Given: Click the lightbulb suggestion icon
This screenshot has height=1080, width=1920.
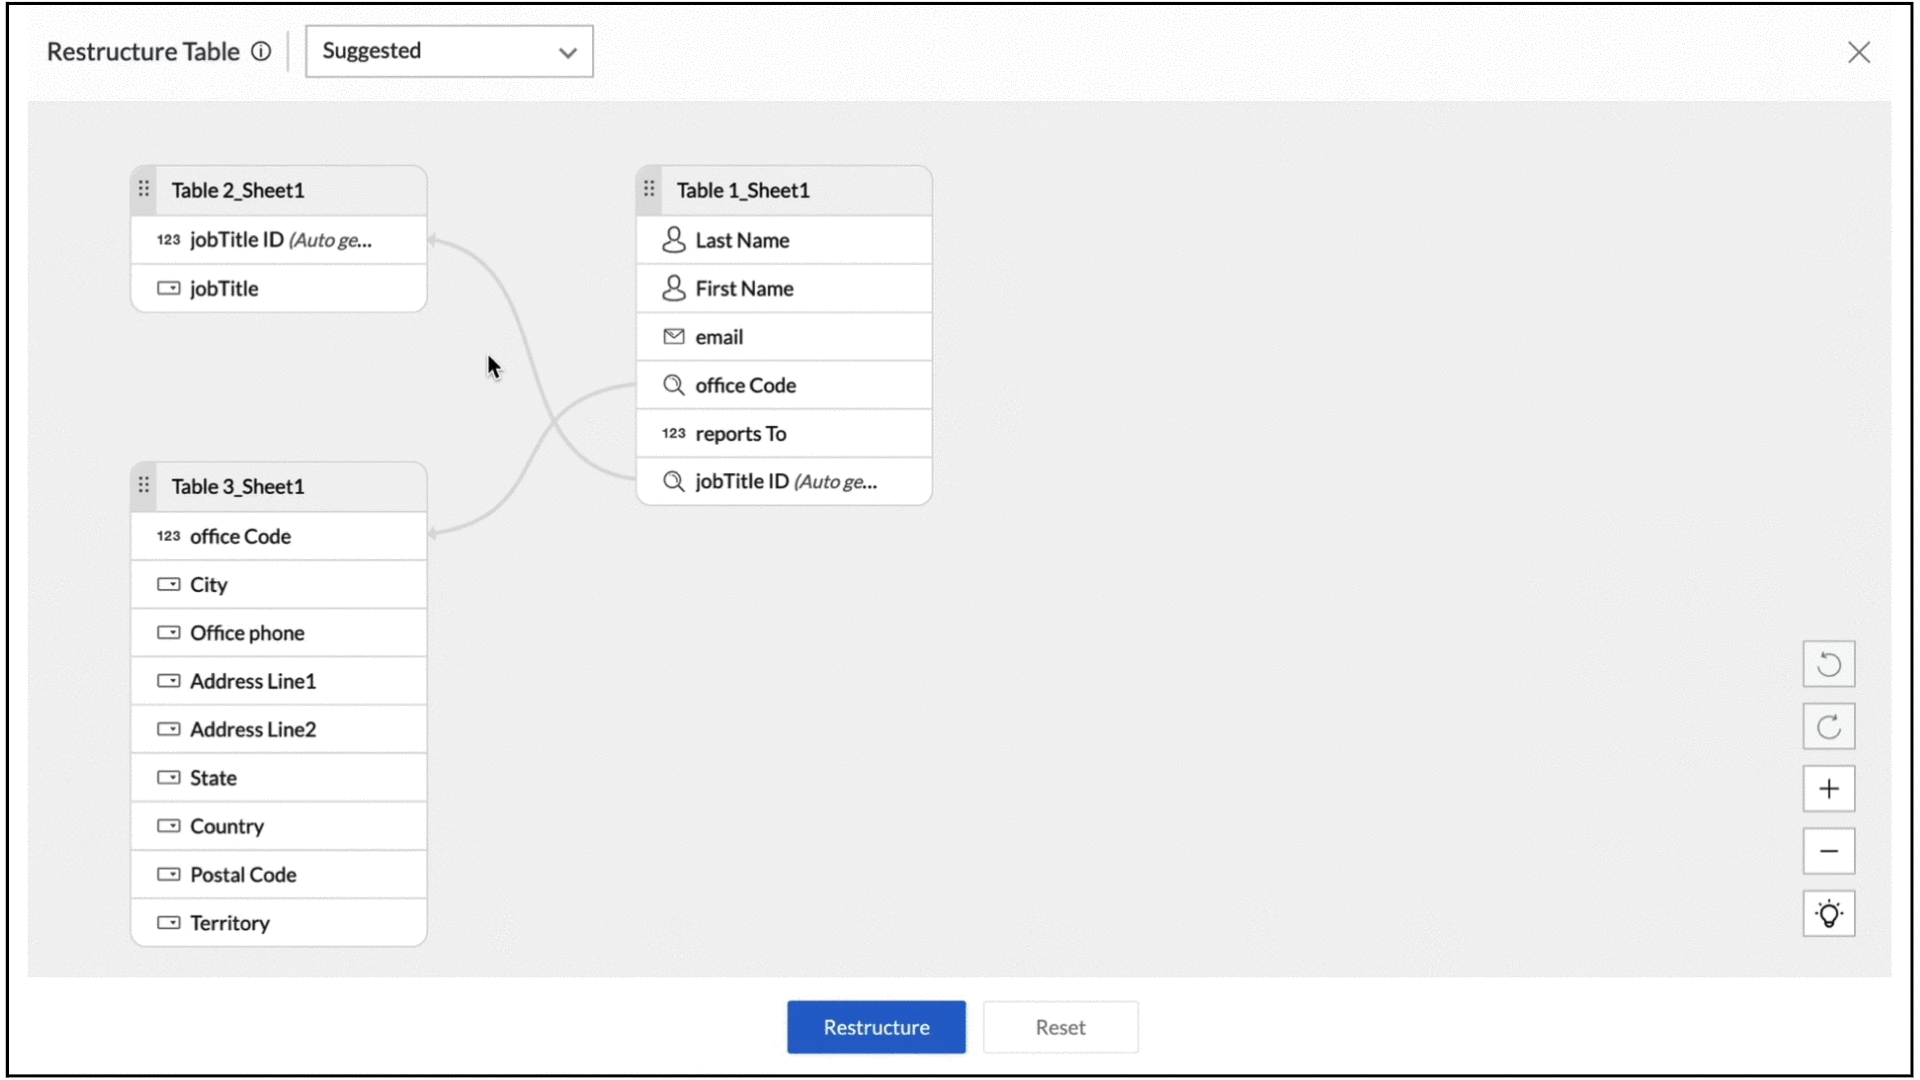Looking at the screenshot, I should [x=1828, y=914].
